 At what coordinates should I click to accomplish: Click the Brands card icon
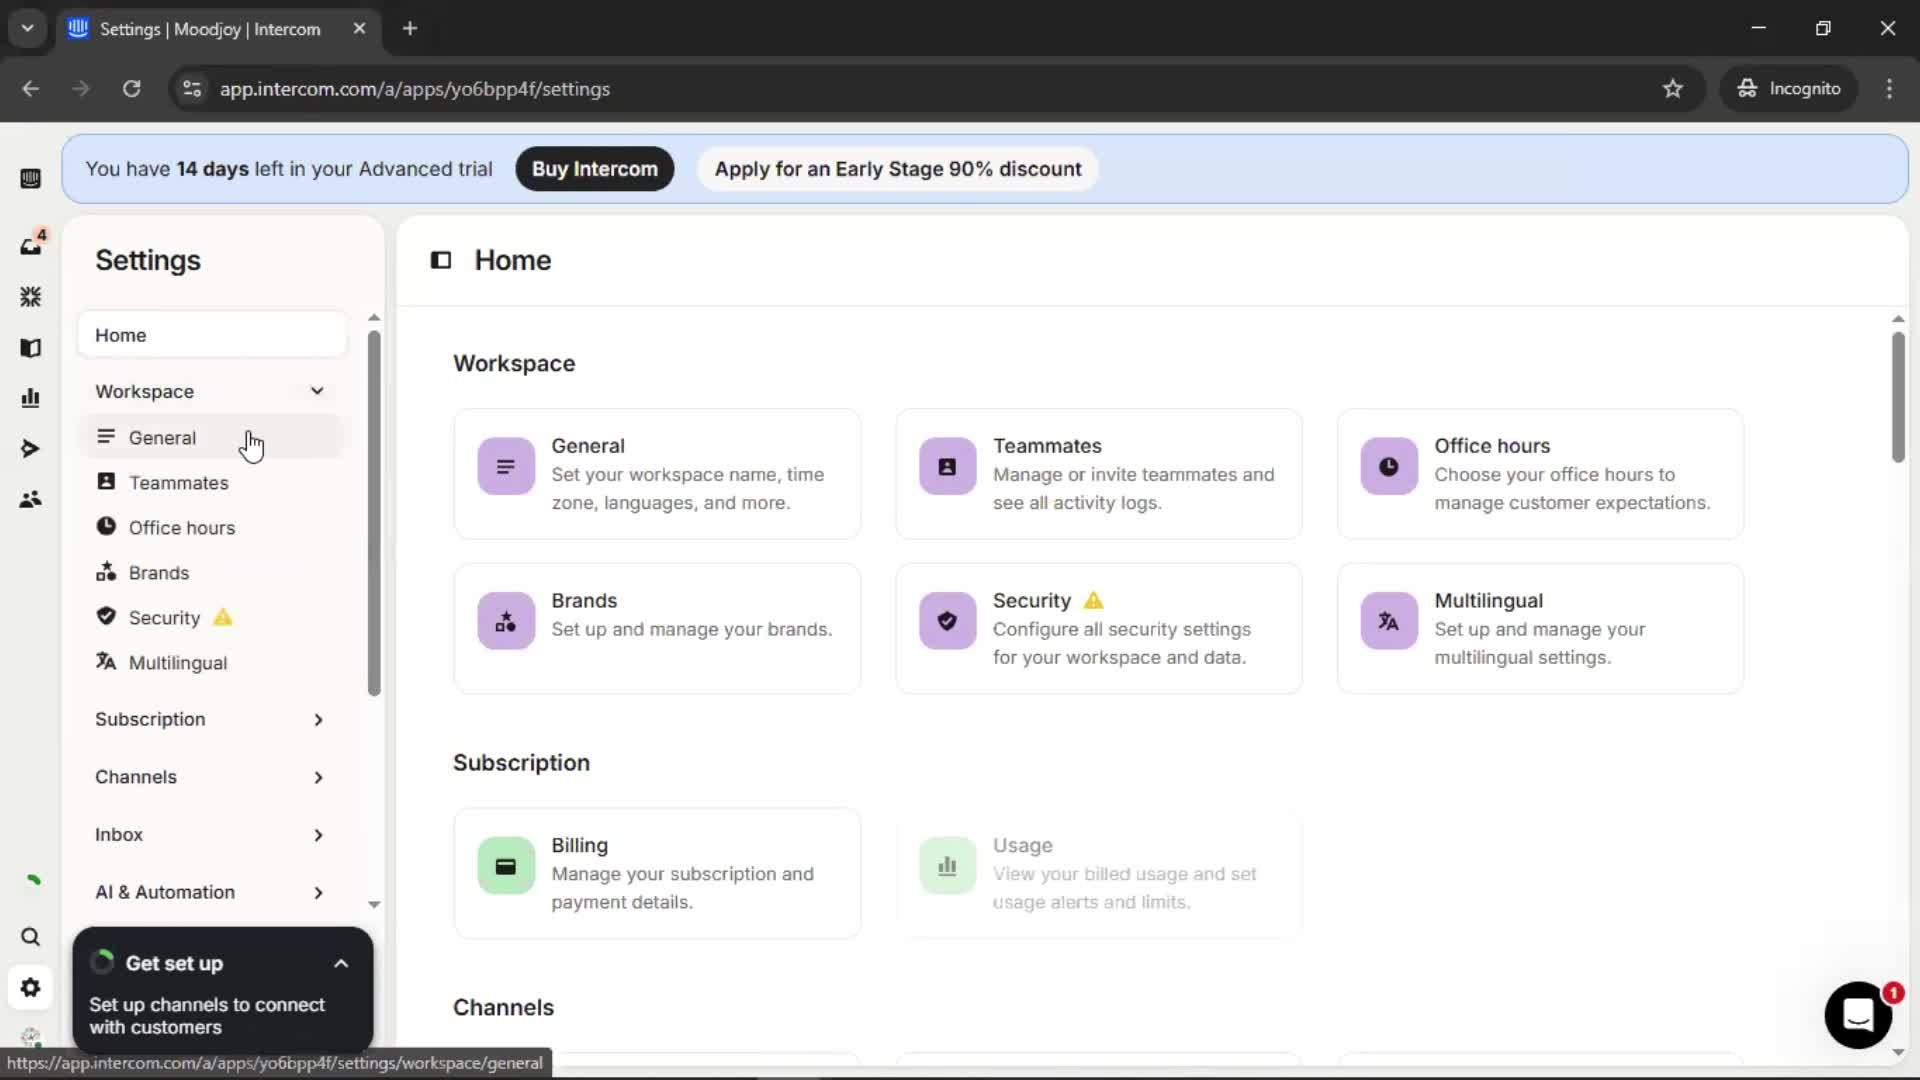pos(506,621)
